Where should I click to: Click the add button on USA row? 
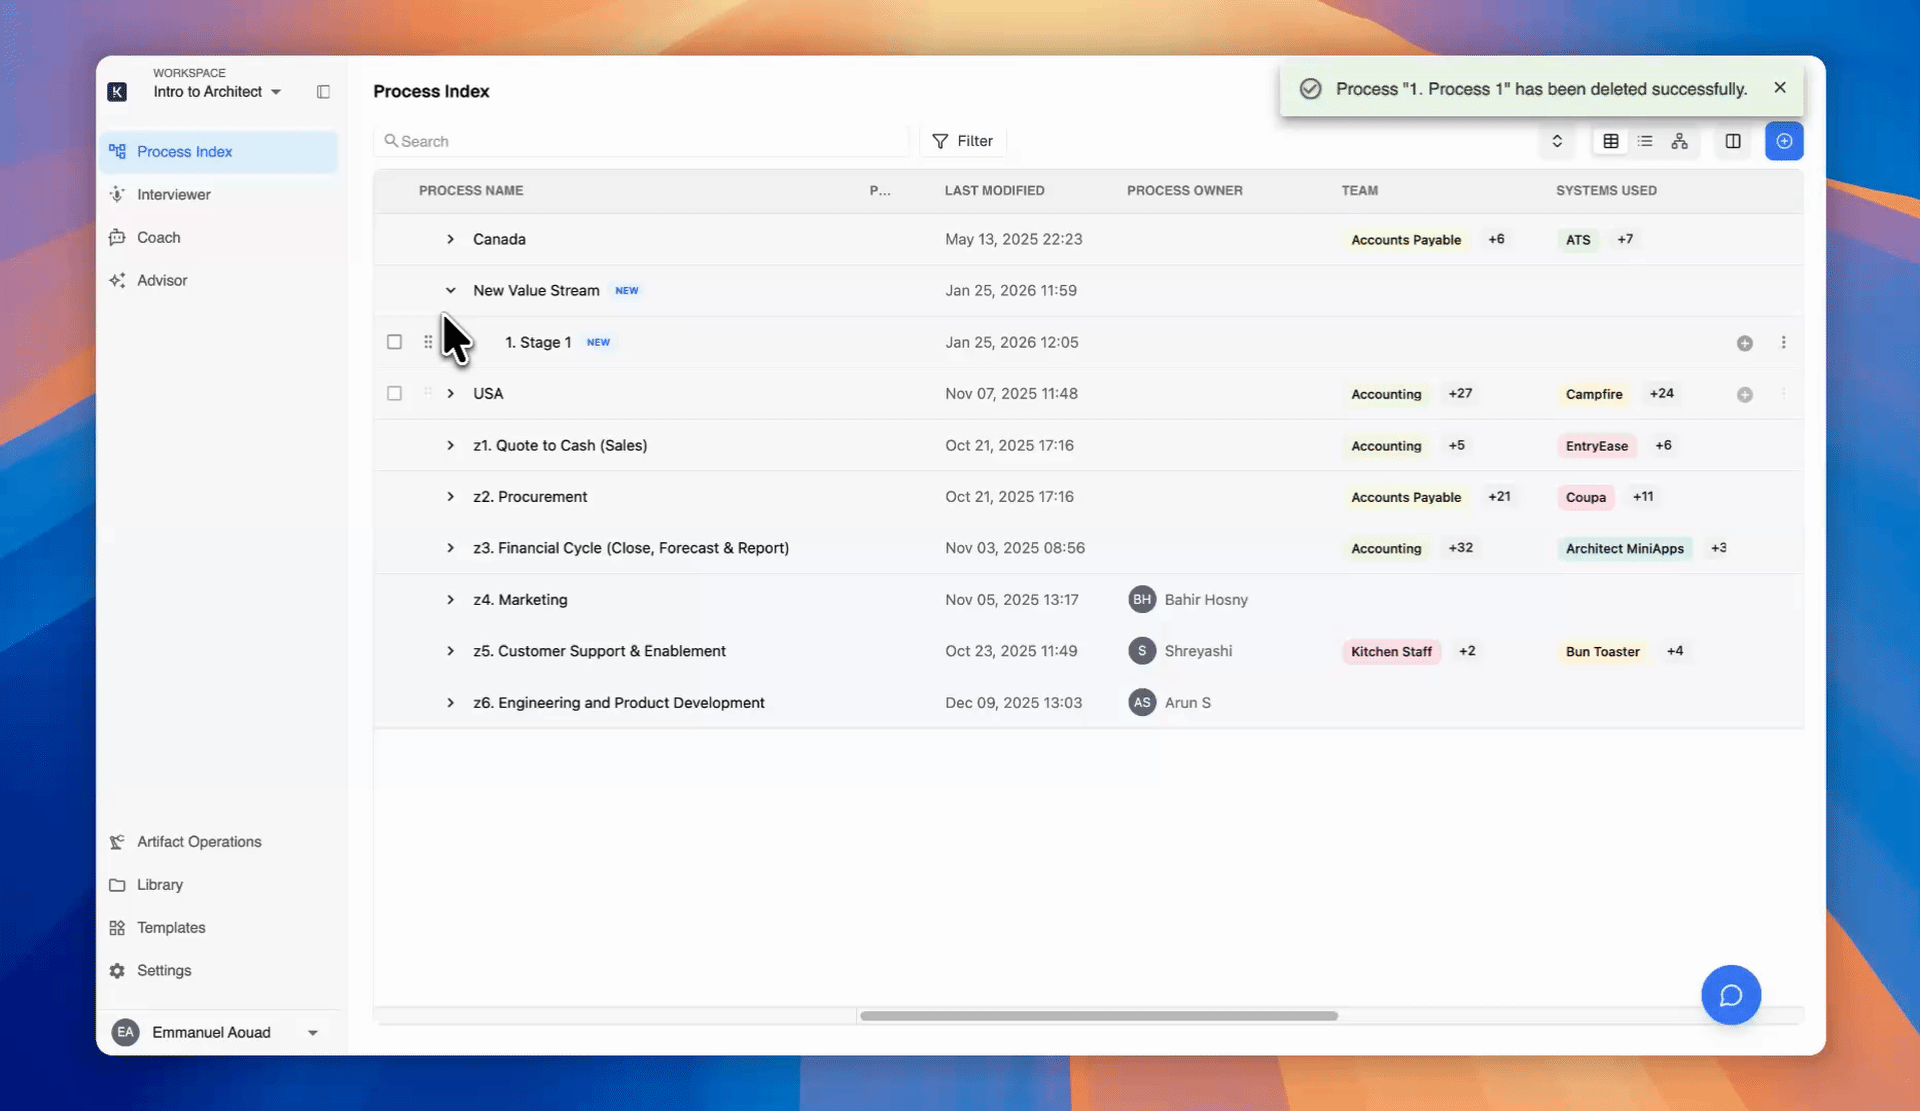point(1745,395)
